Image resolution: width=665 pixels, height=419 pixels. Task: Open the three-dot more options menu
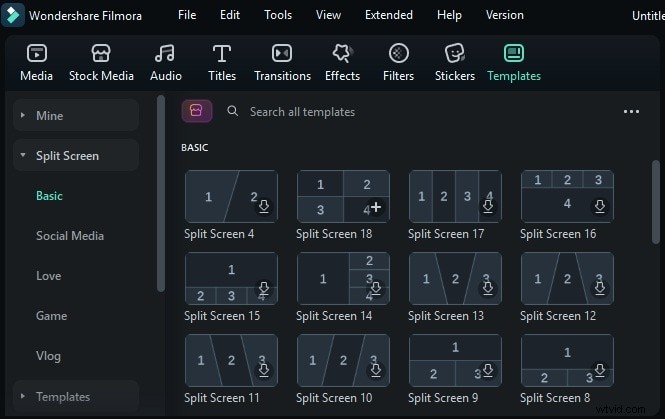click(x=631, y=112)
